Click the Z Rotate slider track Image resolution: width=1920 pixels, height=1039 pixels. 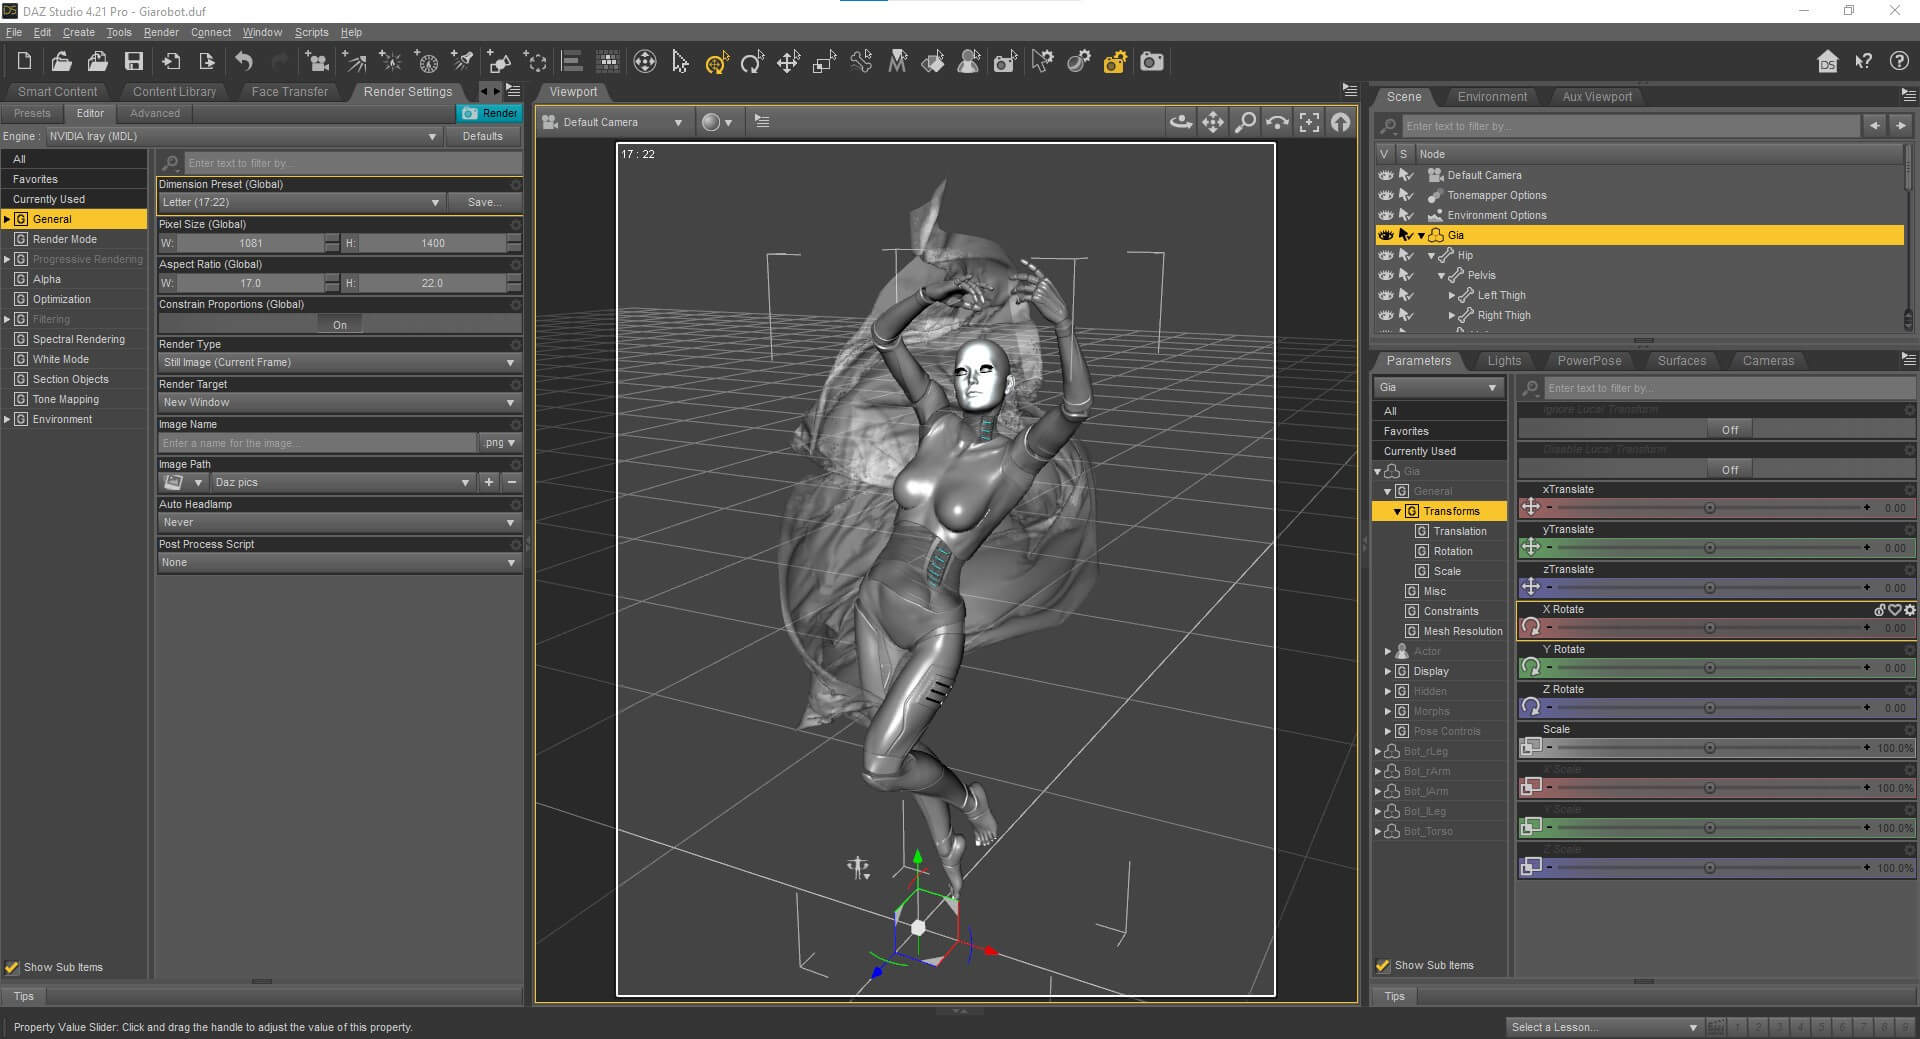click(x=1709, y=708)
